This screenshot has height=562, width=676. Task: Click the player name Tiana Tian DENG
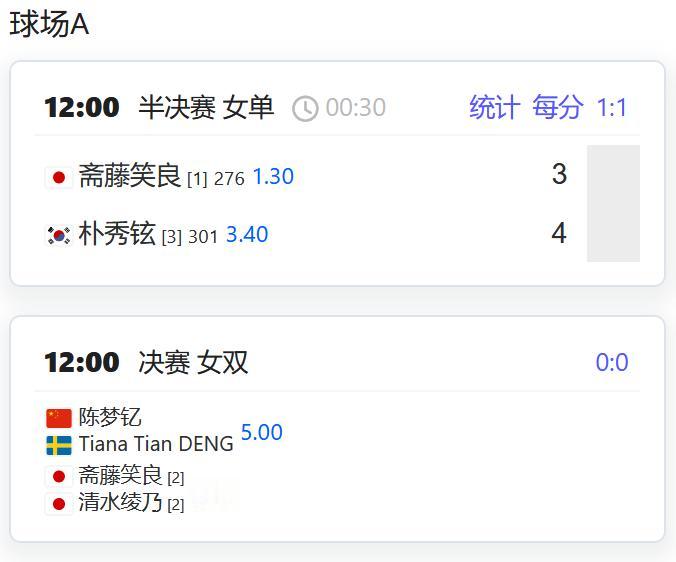point(156,444)
